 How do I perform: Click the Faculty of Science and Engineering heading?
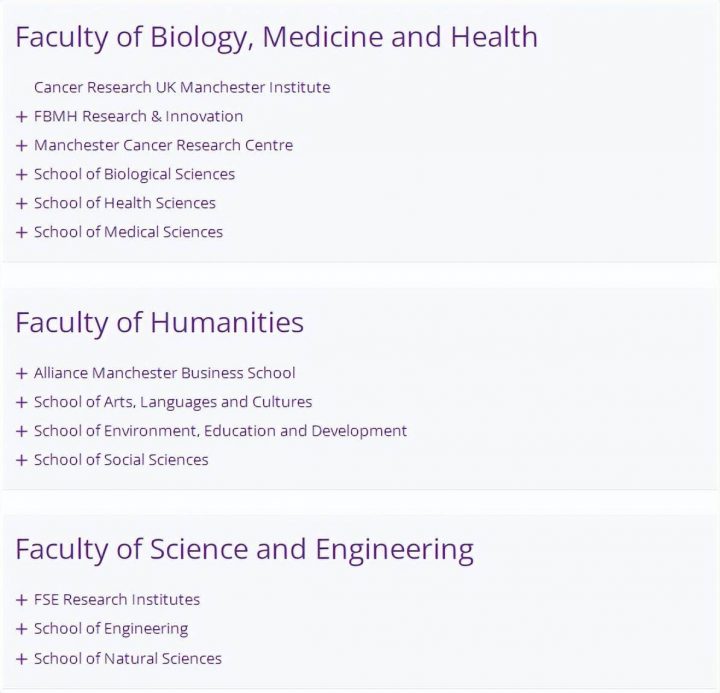point(244,549)
